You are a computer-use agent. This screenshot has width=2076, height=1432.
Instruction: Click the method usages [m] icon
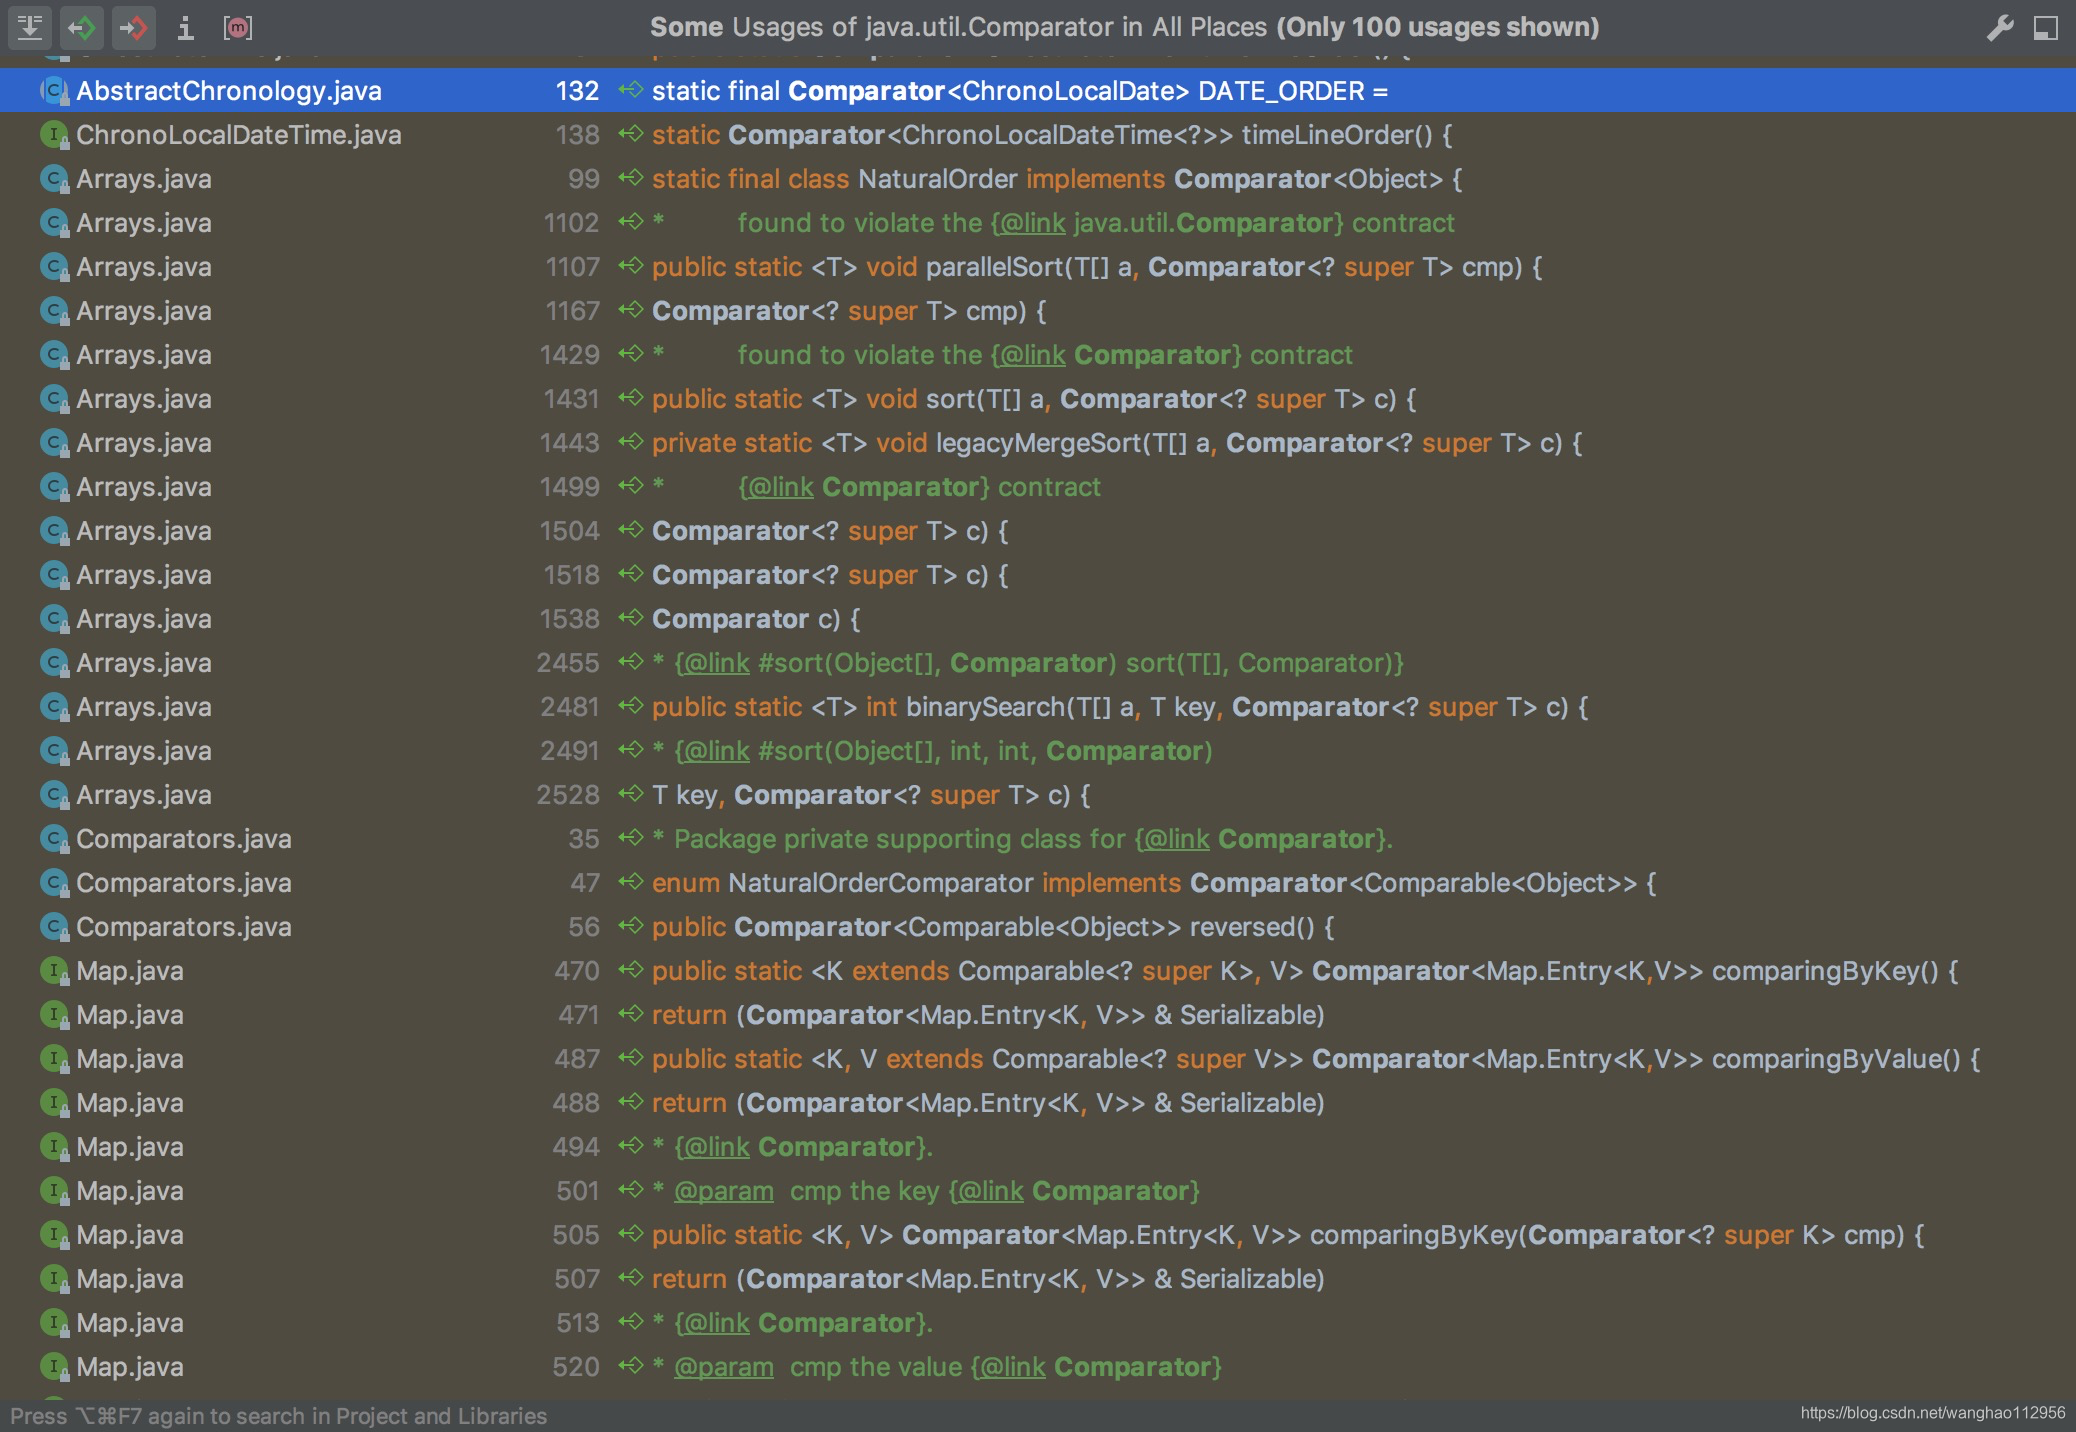coord(238,27)
